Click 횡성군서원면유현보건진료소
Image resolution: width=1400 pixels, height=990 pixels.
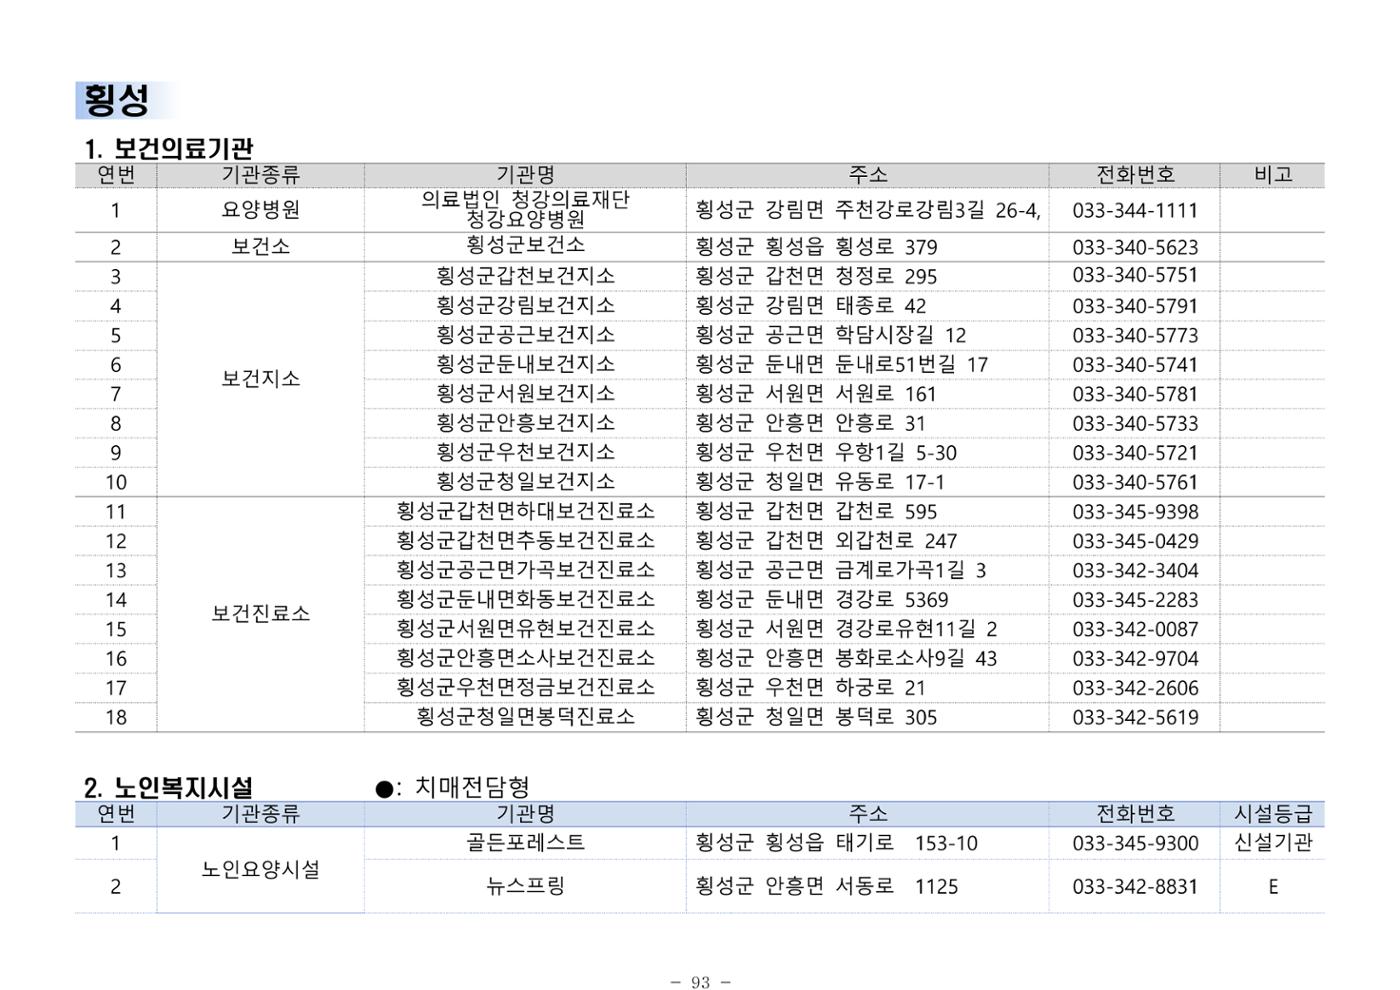tap(525, 628)
